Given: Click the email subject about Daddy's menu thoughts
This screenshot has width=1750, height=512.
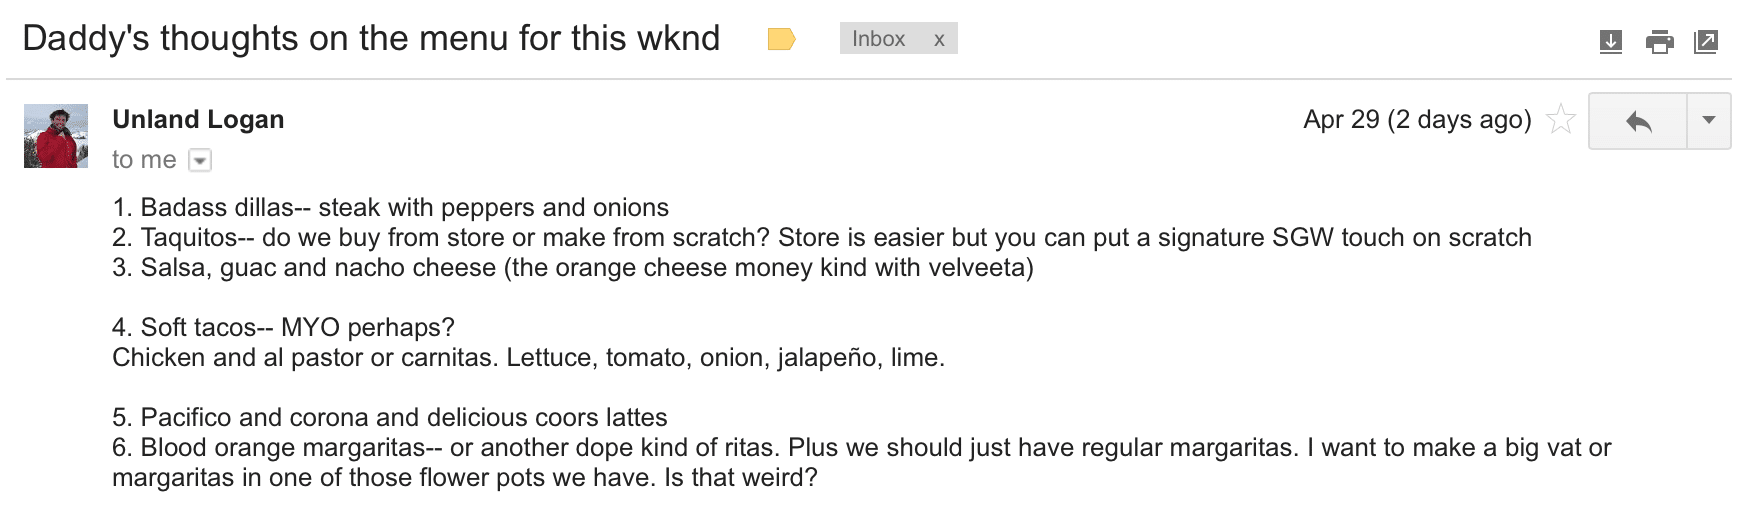Looking at the screenshot, I should pyautogui.click(x=371, y=39).
